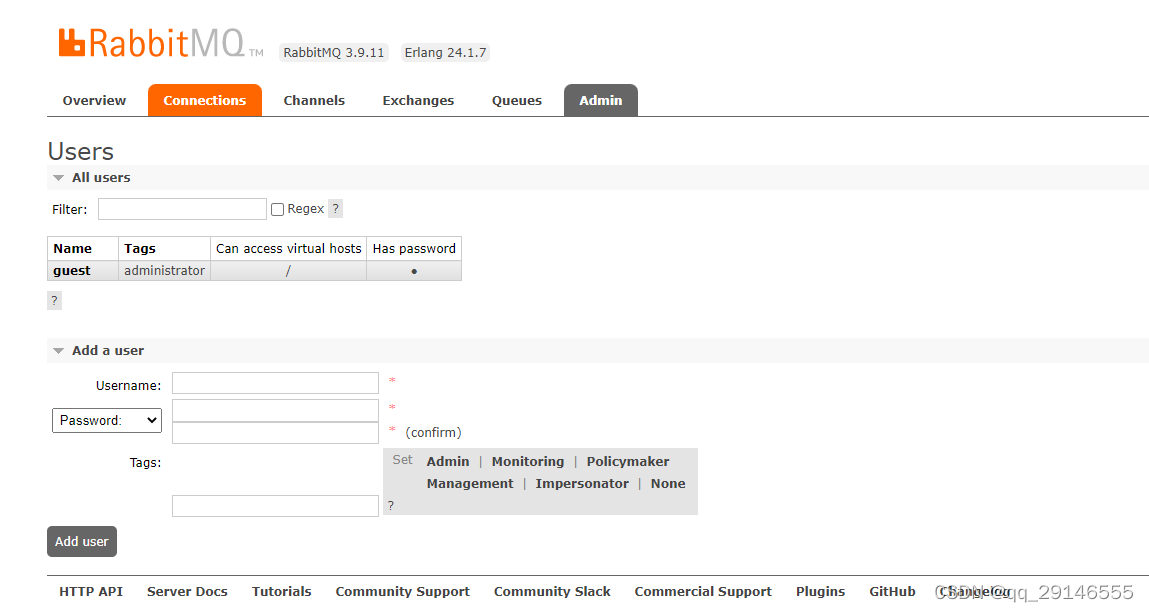The height and width of the screenshot is (612, 1149).
Task: Sort users by Tags column header
Action: 164,248
